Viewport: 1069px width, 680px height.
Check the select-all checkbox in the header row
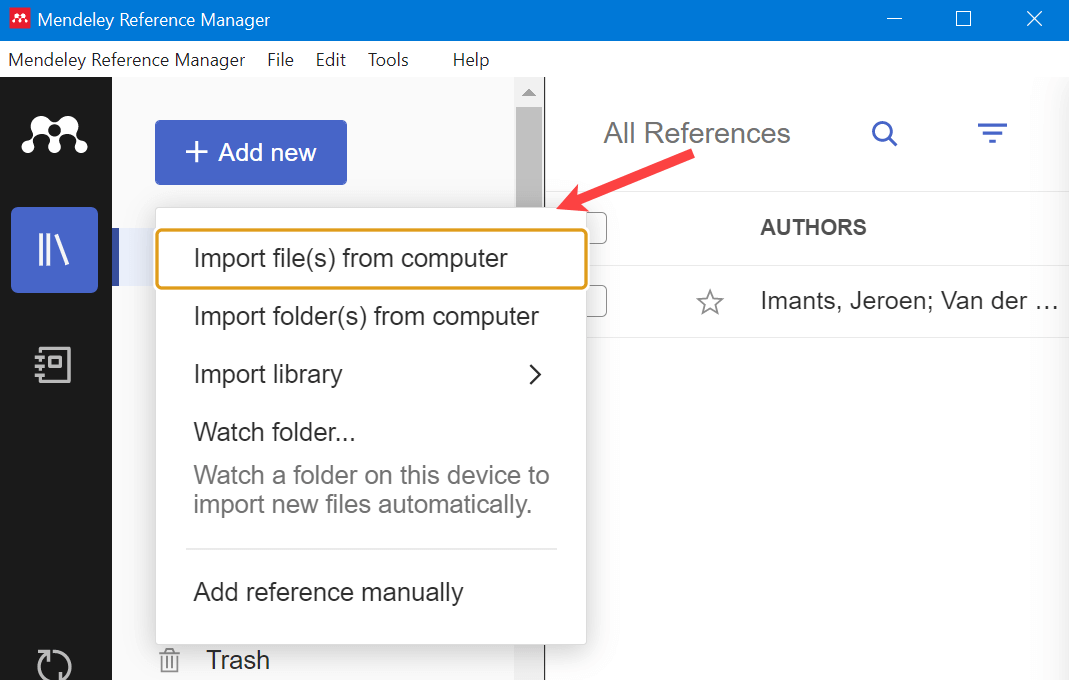click(597, 227)
